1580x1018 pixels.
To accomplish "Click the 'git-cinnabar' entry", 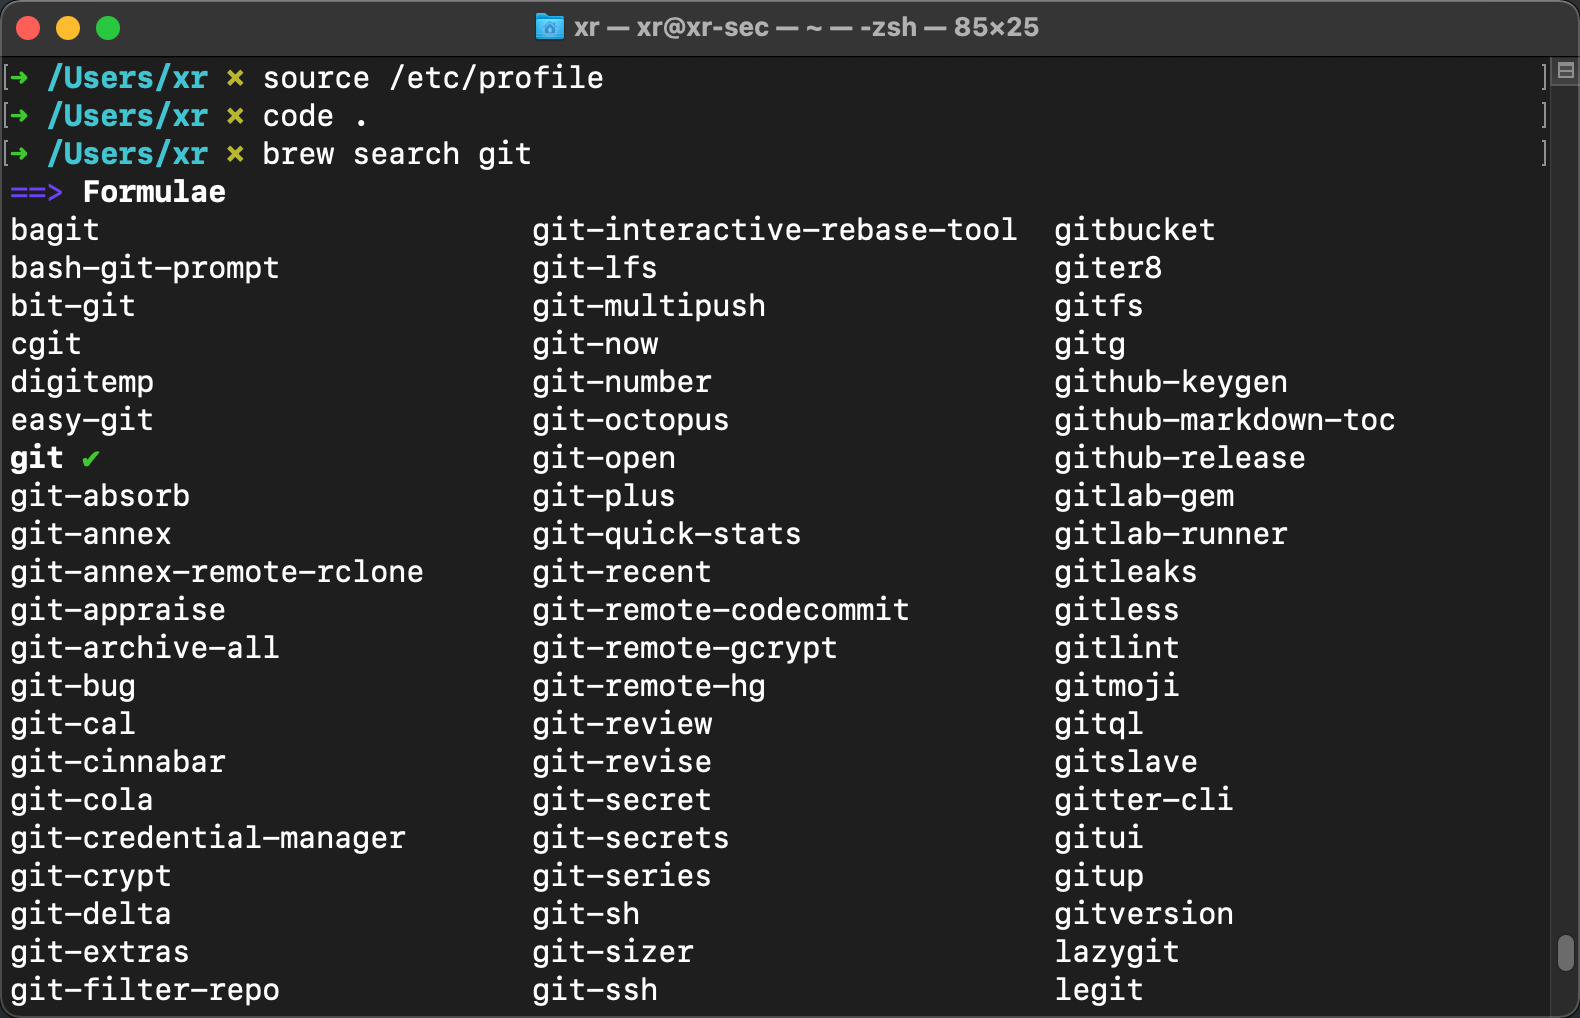I will [118, 762].
